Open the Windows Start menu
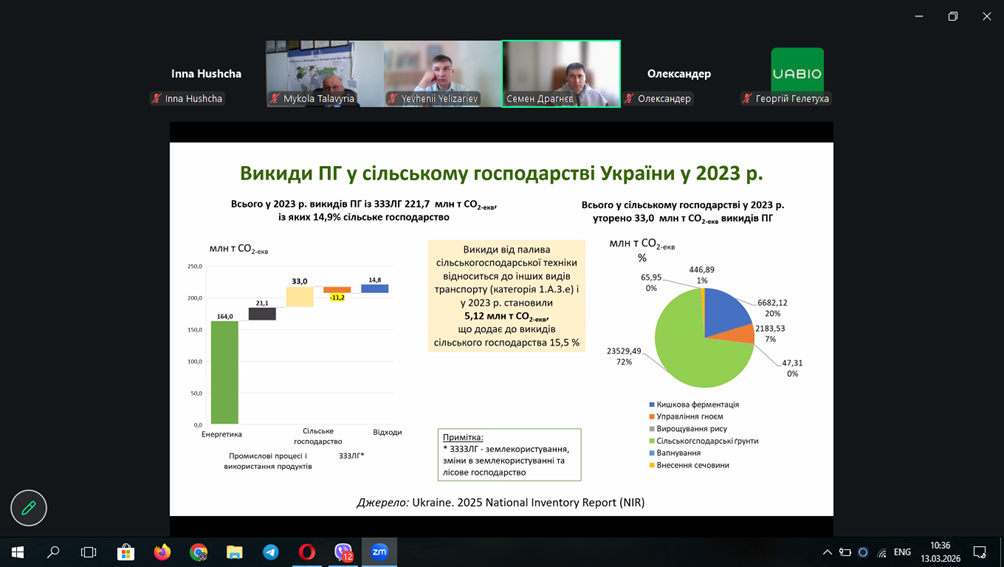 pyautogui.click(x=18, y=552)
